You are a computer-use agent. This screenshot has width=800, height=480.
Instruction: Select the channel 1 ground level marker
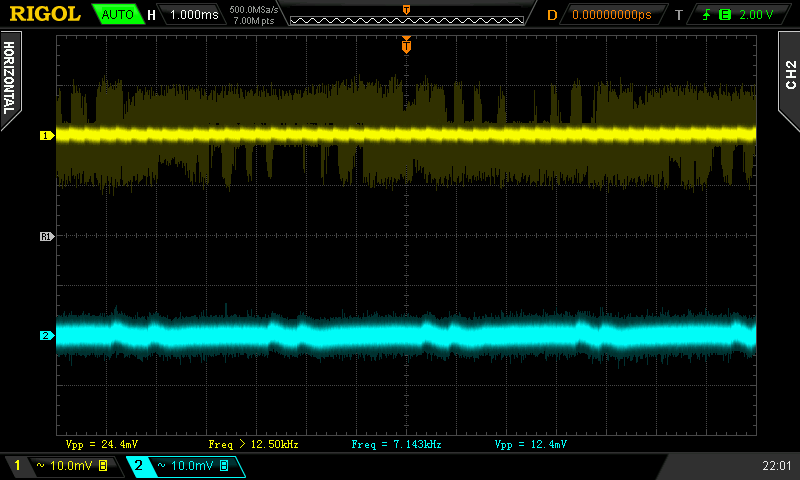point(47,135)
